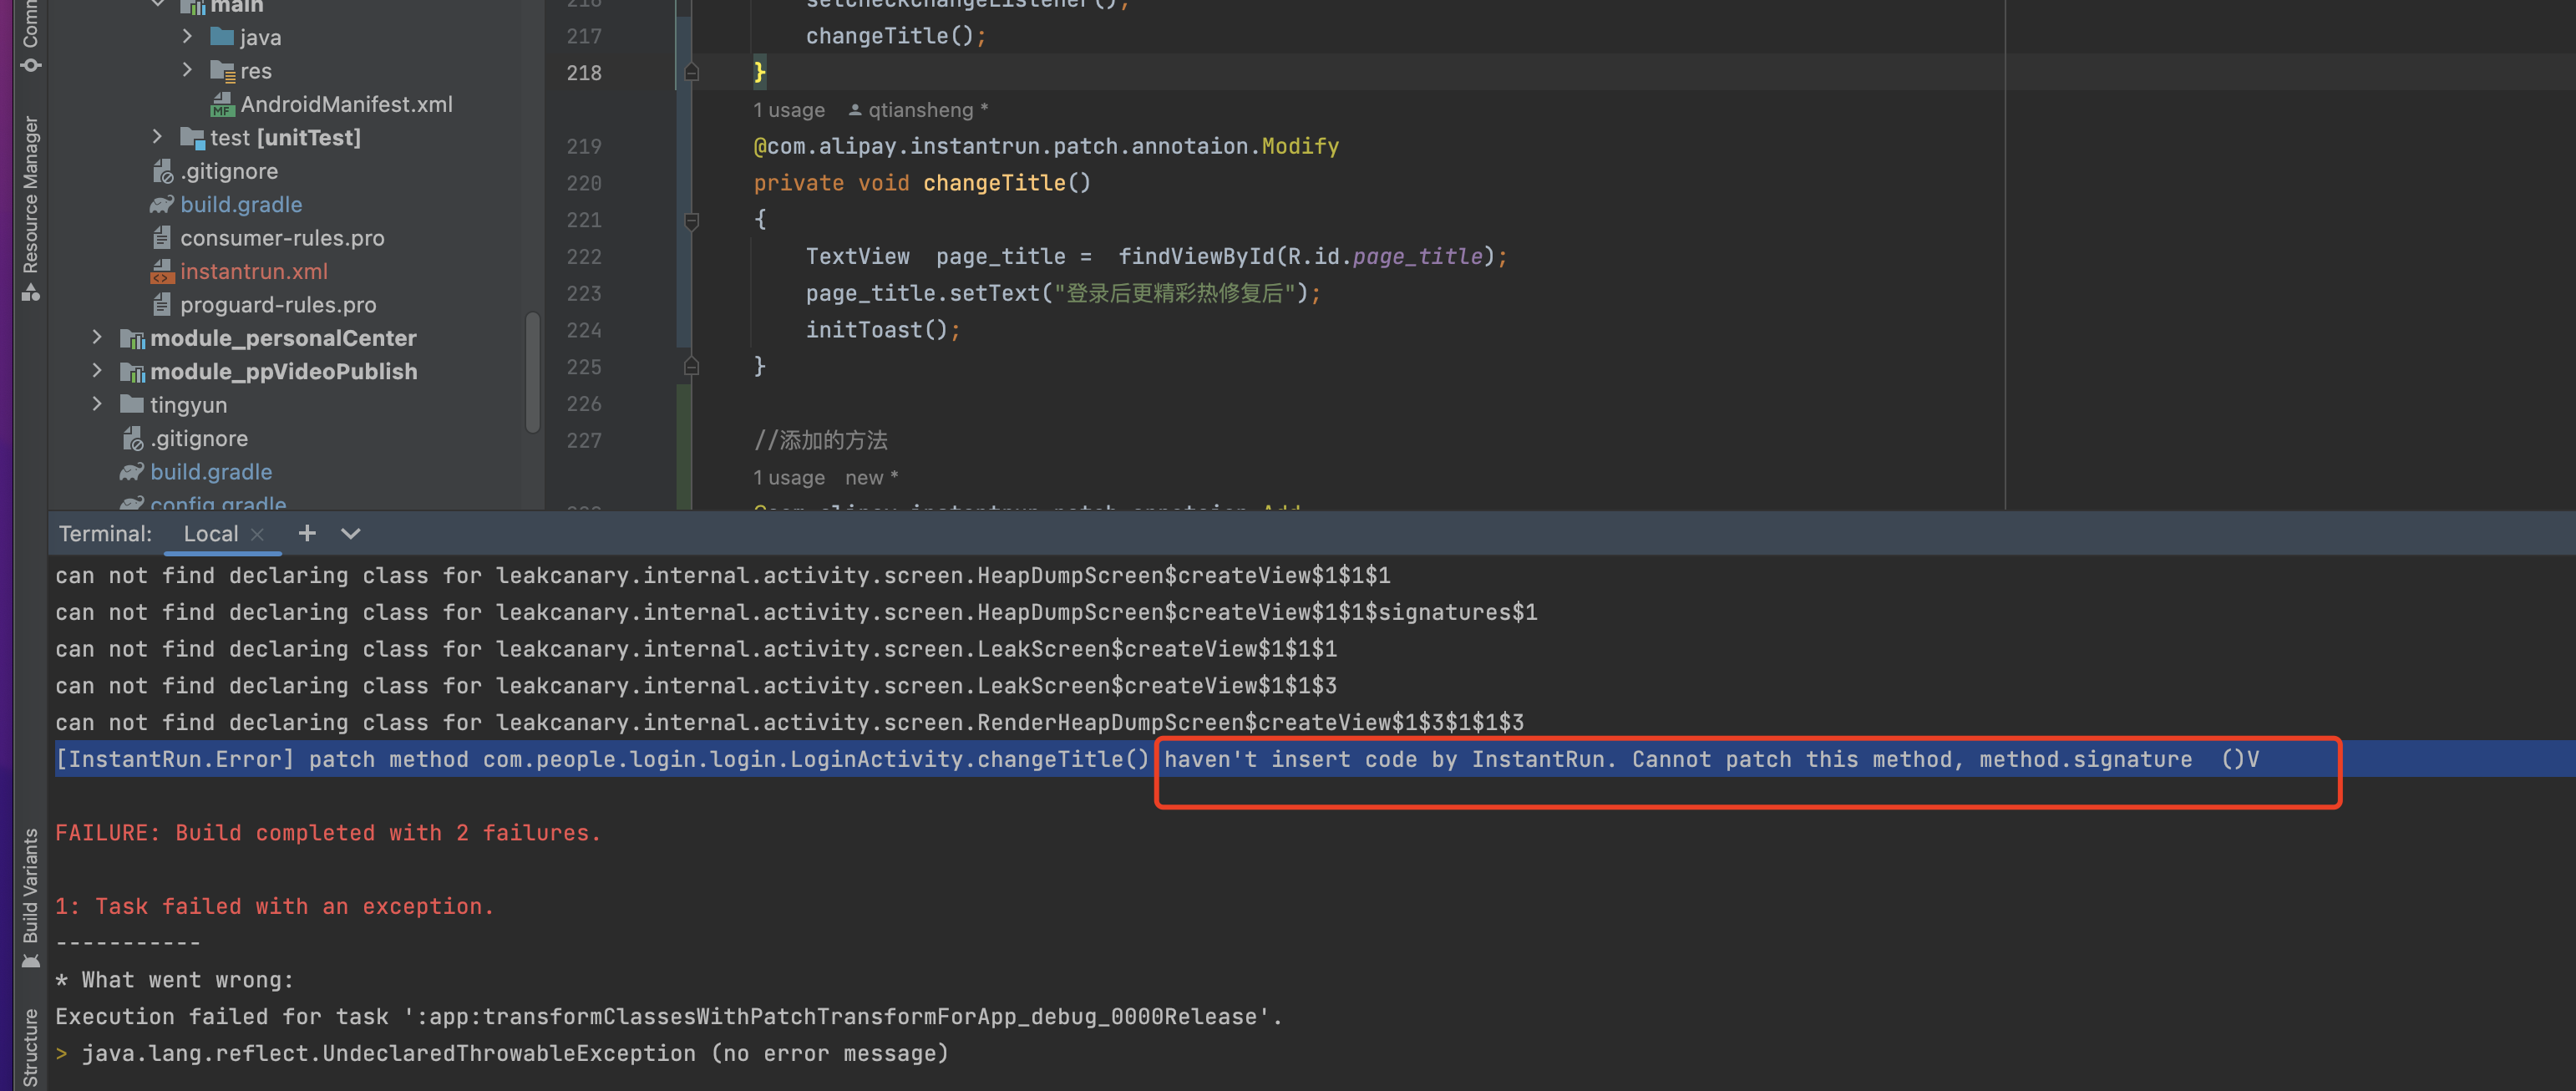Select the Local terminal tab

210,533
